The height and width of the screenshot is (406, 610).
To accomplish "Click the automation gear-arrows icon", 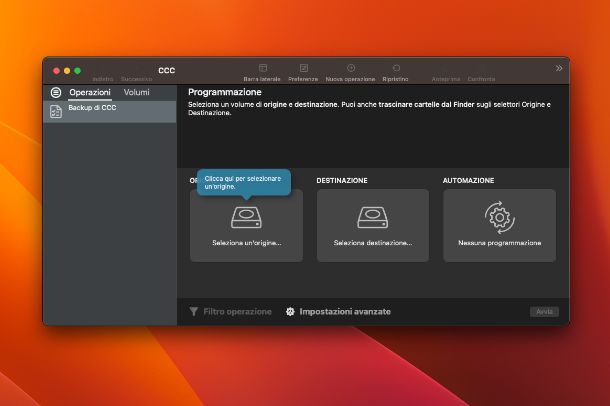I will pyautogui.click(x=500, y=217).
